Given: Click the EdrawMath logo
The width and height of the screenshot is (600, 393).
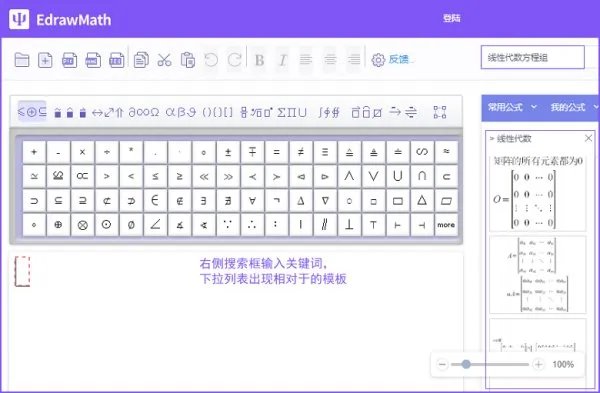Looking at the screenshot, I should tap(60, 19).
